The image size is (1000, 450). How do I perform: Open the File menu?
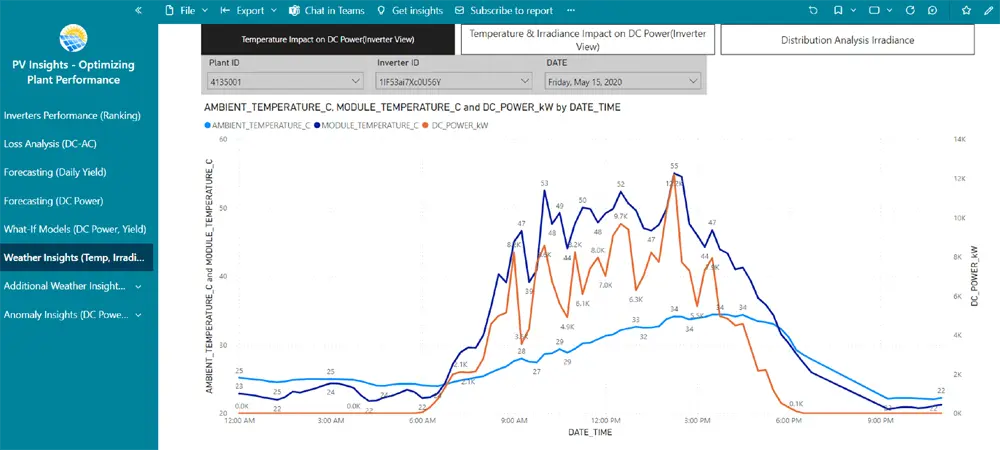coord(186,10)
